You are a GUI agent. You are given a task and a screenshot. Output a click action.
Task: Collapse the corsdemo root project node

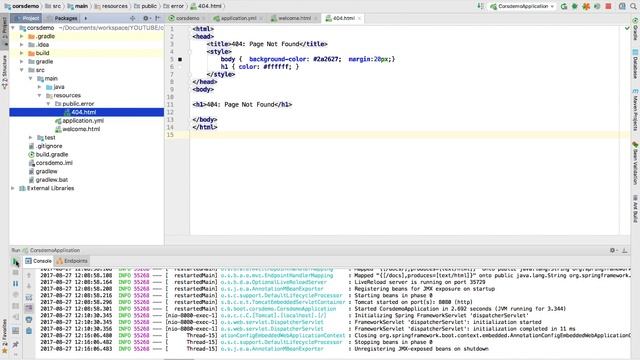click(x=13, y=28)
